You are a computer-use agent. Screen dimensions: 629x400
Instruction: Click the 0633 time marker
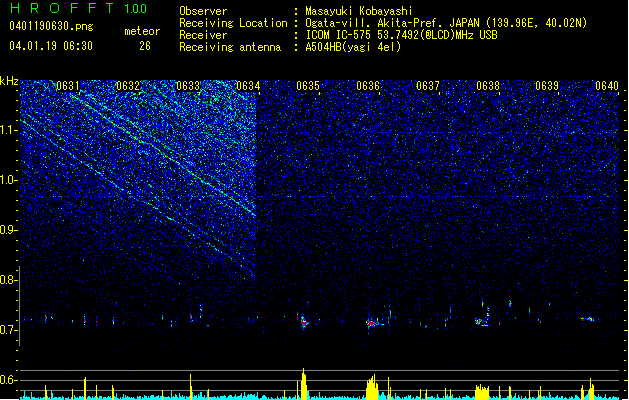188,86
